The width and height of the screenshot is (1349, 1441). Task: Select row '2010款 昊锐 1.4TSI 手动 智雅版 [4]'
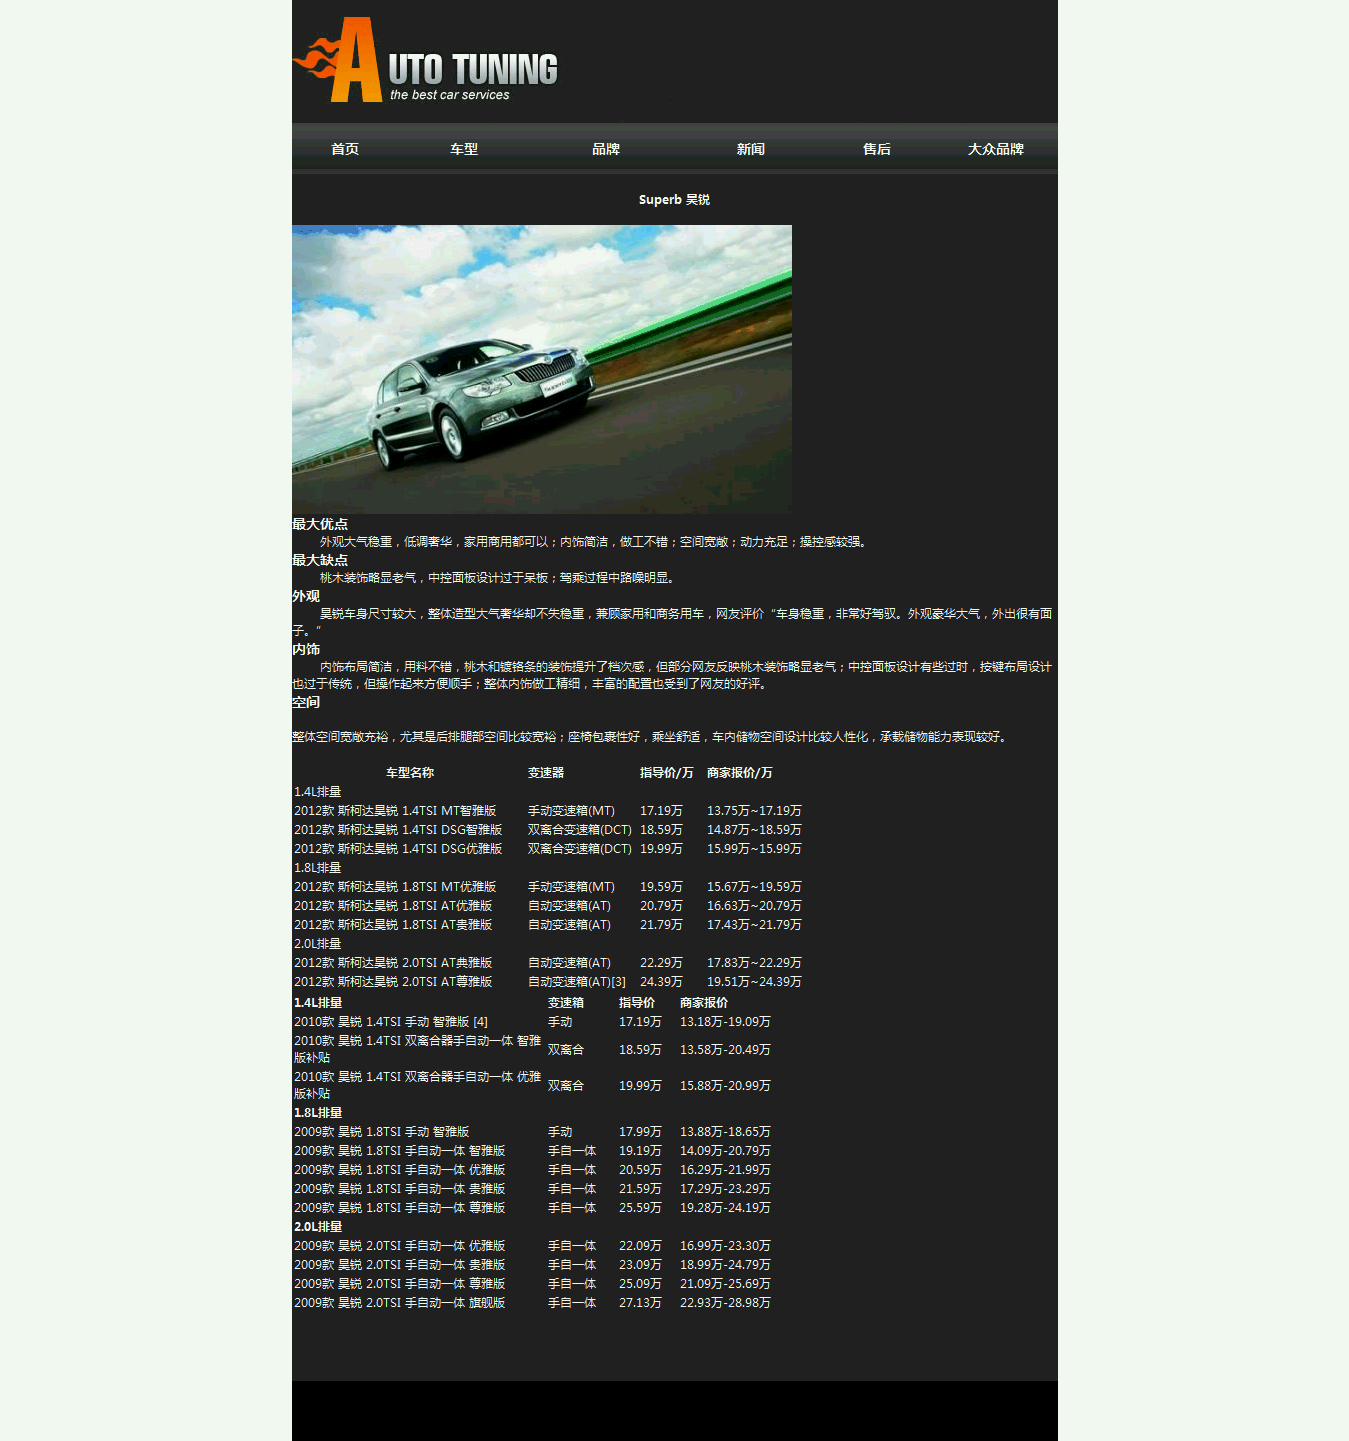pos(533,1022)
